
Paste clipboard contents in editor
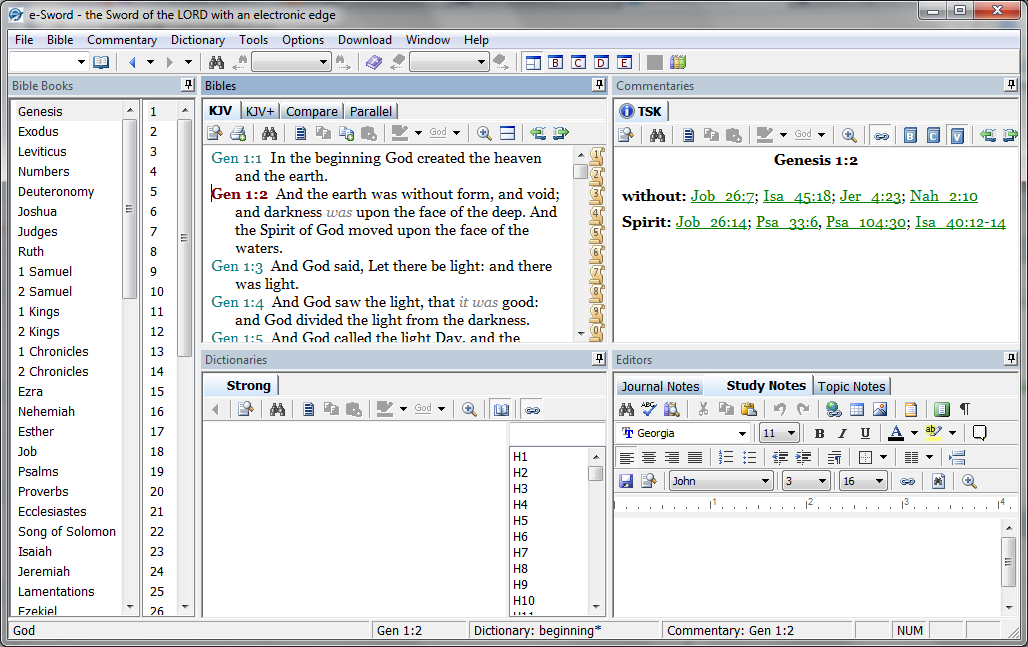coord(749,409)
